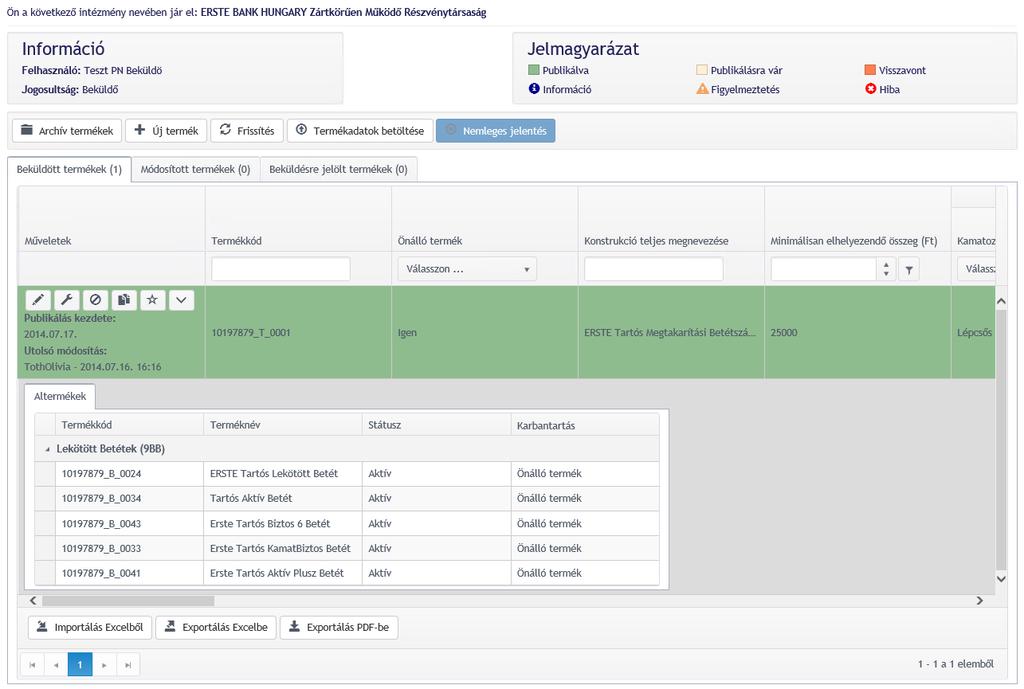
Task: Click the vertical scrollbar down arrow
Action: point(1001,579)
